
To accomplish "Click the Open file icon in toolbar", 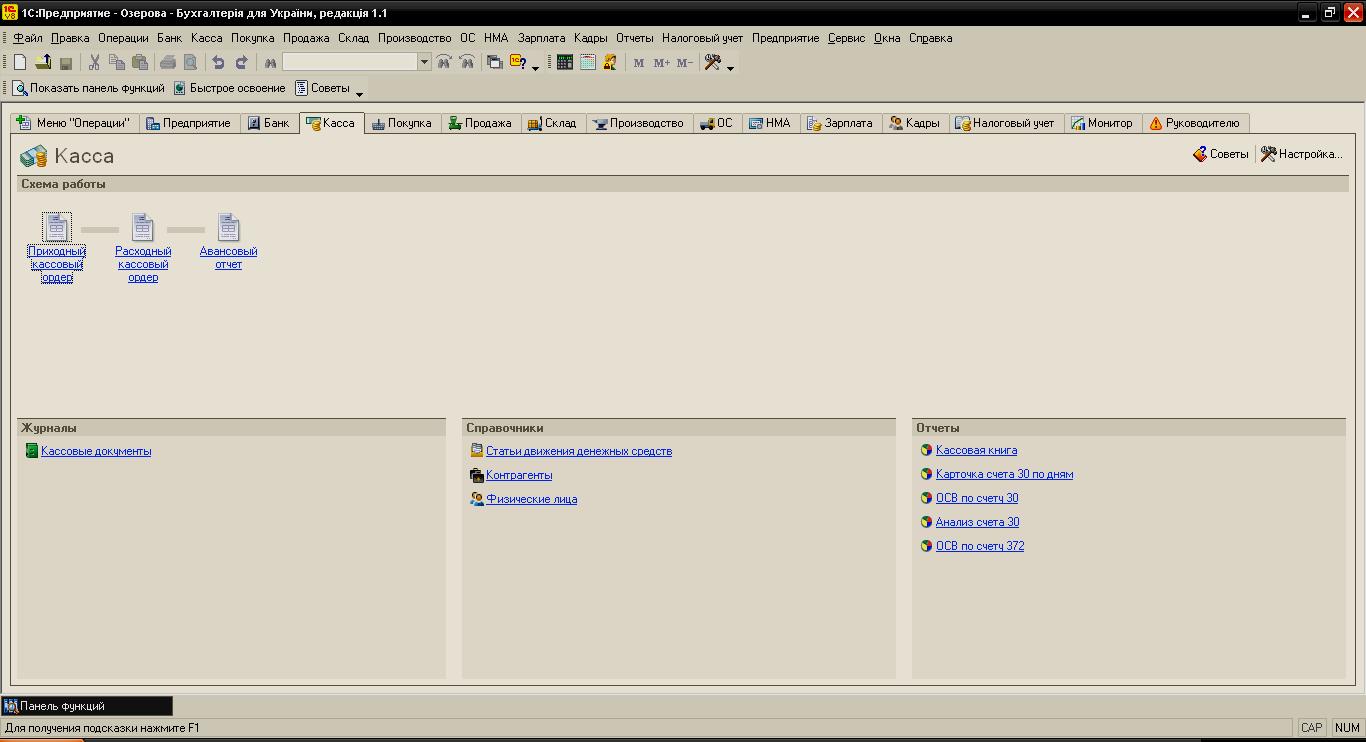I will click(43, 62).
